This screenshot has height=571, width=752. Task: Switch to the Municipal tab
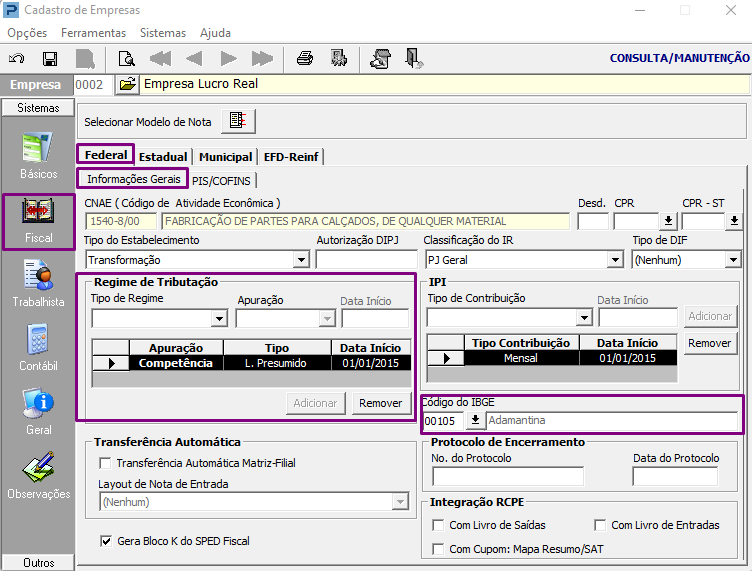click(225, 157)
